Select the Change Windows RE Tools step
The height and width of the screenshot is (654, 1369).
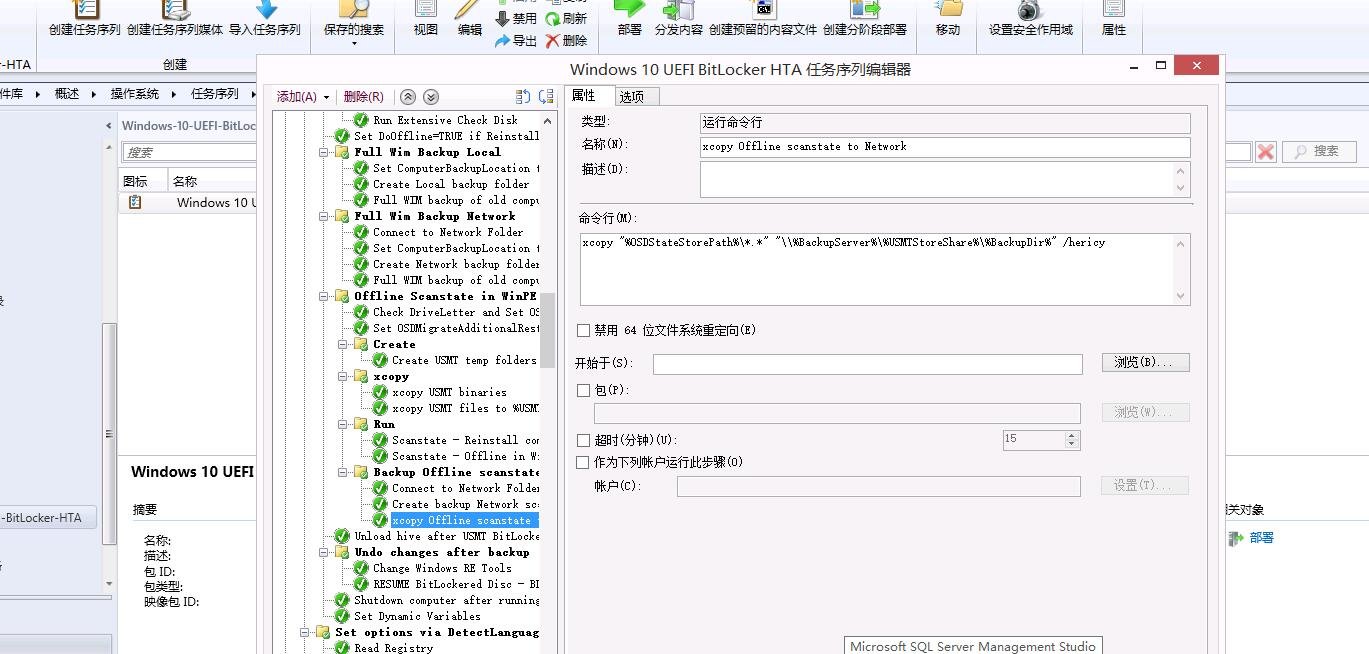[x=442, y=568]
